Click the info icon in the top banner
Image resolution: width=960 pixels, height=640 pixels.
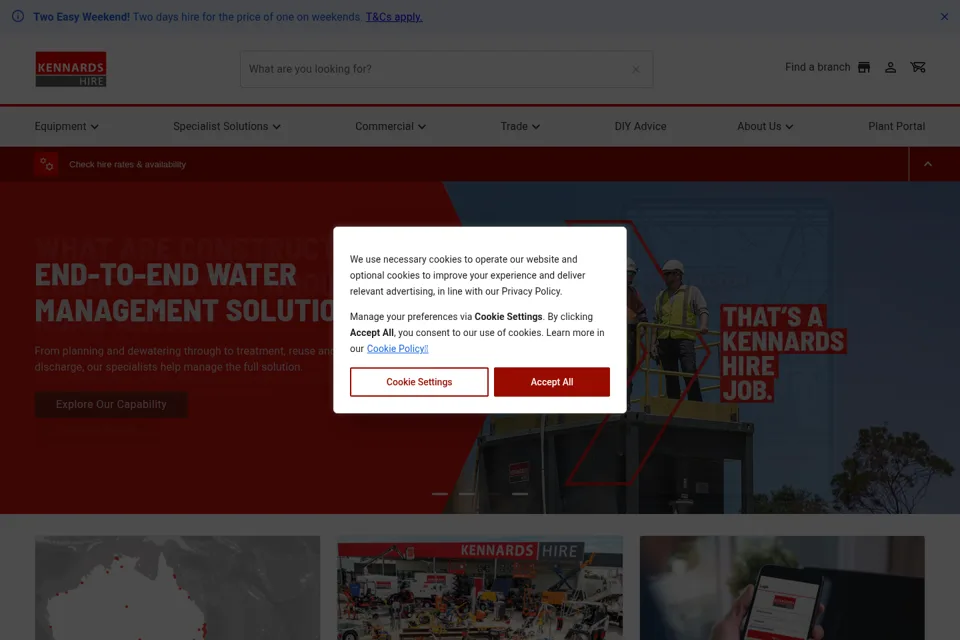point(18,16)
